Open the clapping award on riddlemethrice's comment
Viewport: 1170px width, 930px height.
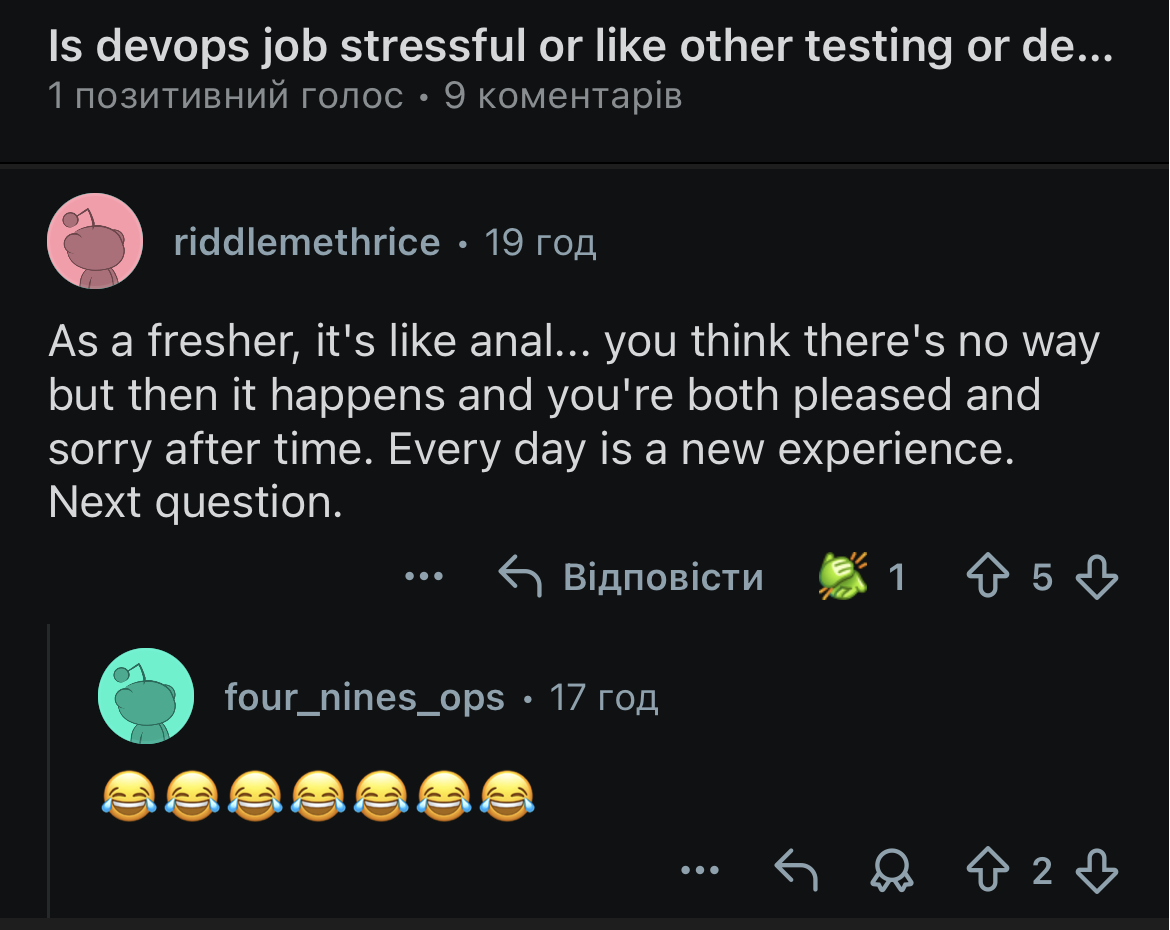point(844,577)
